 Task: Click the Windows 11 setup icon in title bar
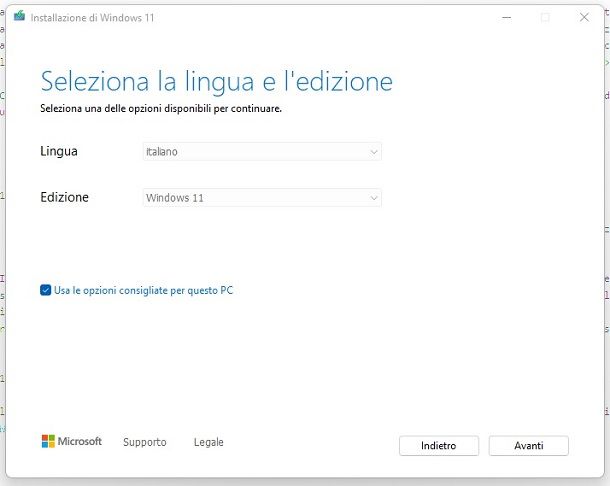pyautogui.click(x=19, y=16)
